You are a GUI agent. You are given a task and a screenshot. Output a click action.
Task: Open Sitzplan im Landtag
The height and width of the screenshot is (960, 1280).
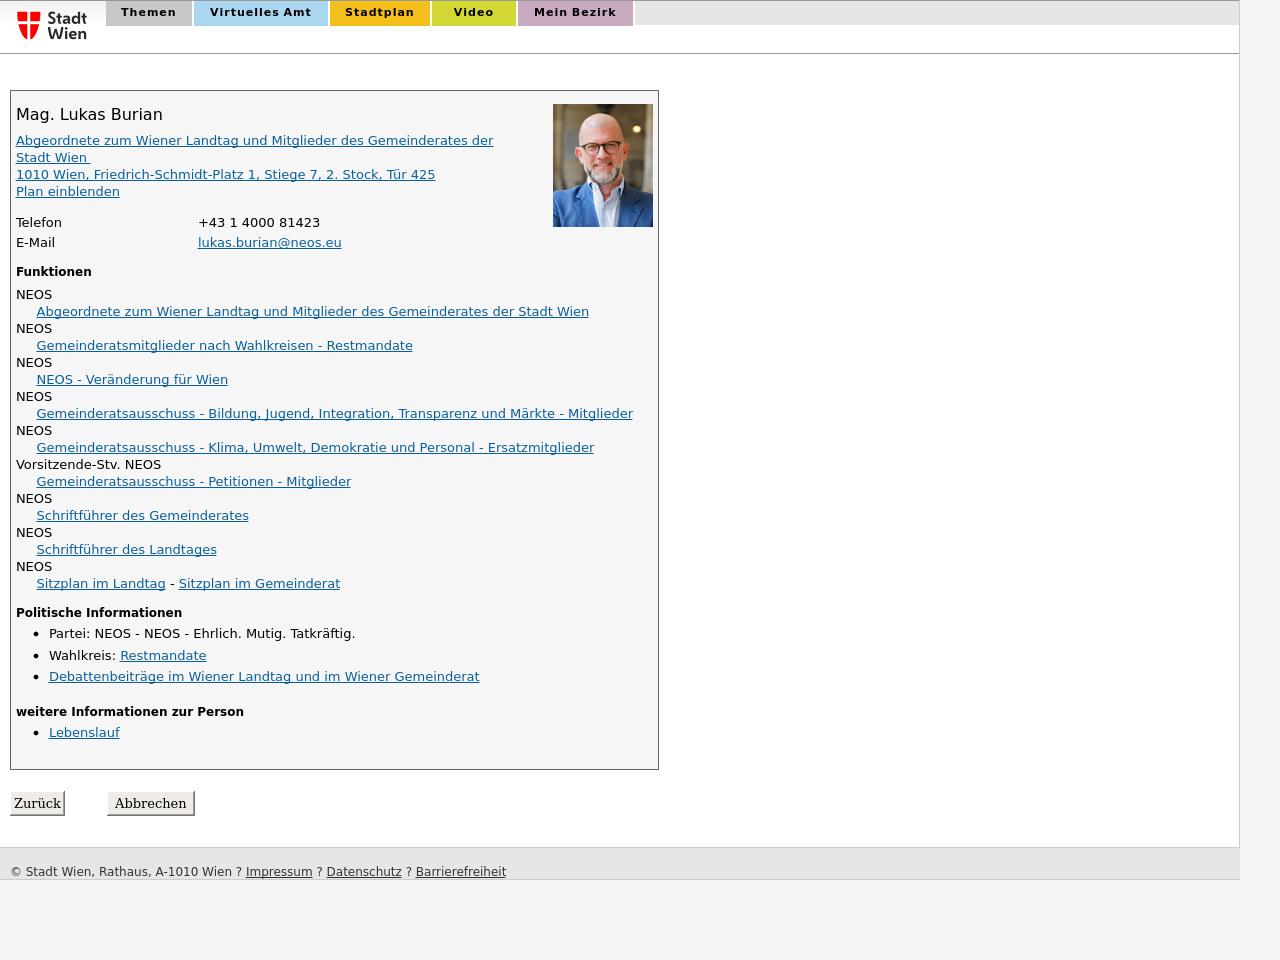tap(100, 584)
